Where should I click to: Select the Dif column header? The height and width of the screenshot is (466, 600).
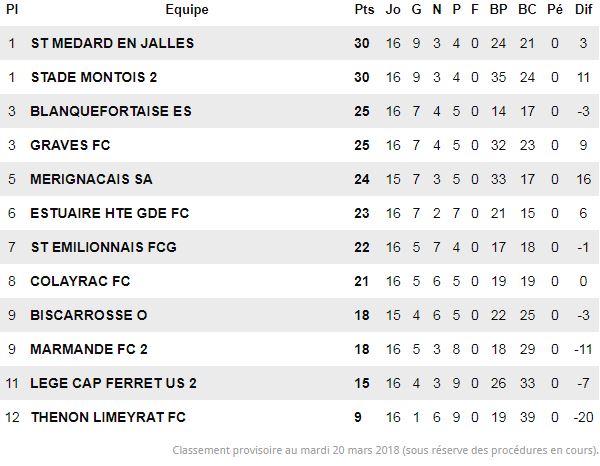tap(583, 9)
